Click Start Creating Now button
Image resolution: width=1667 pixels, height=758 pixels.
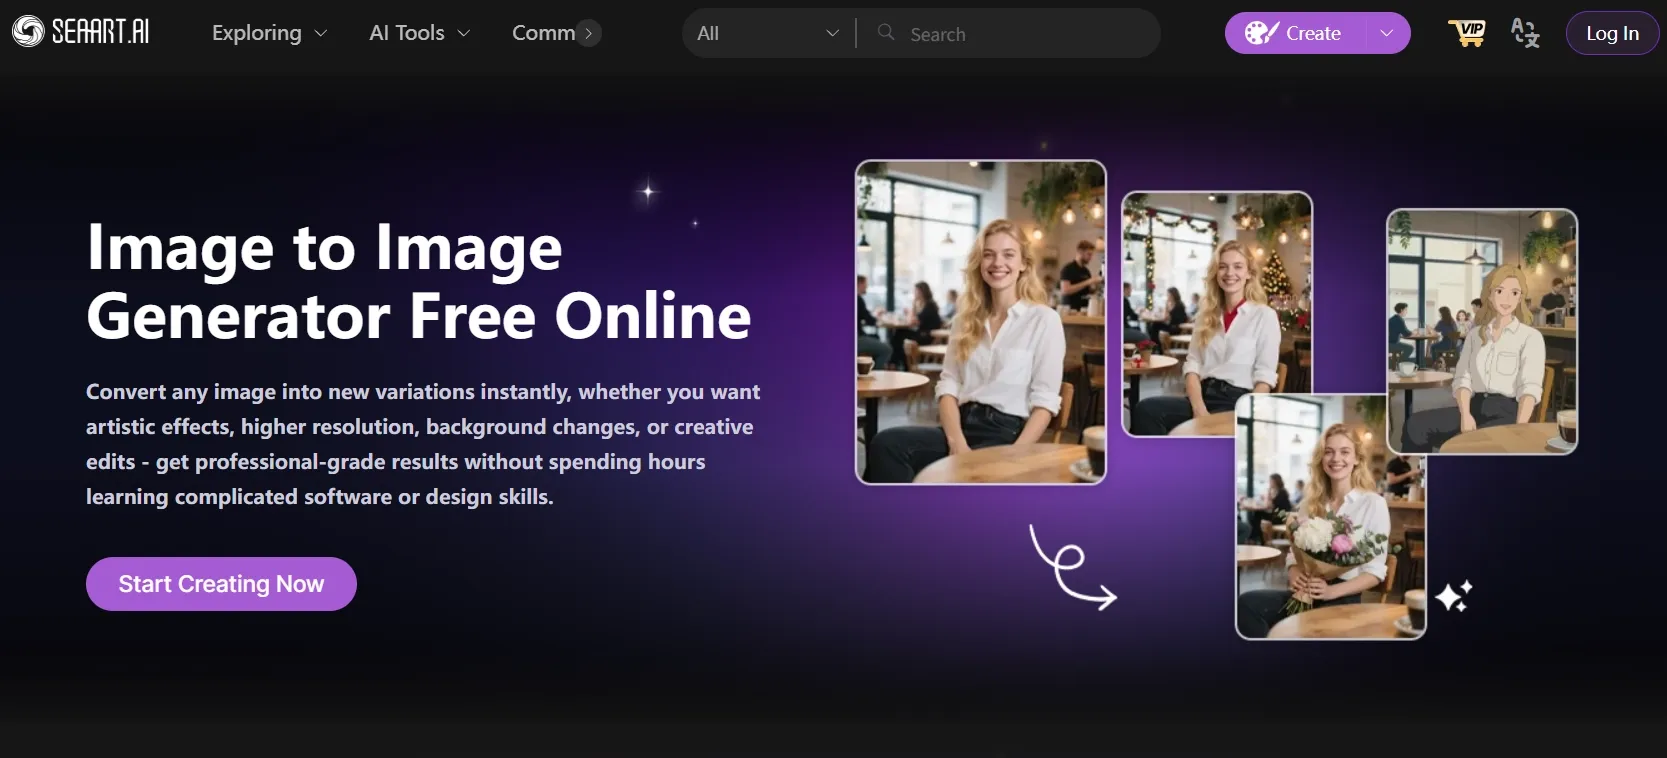click(221, 584)
